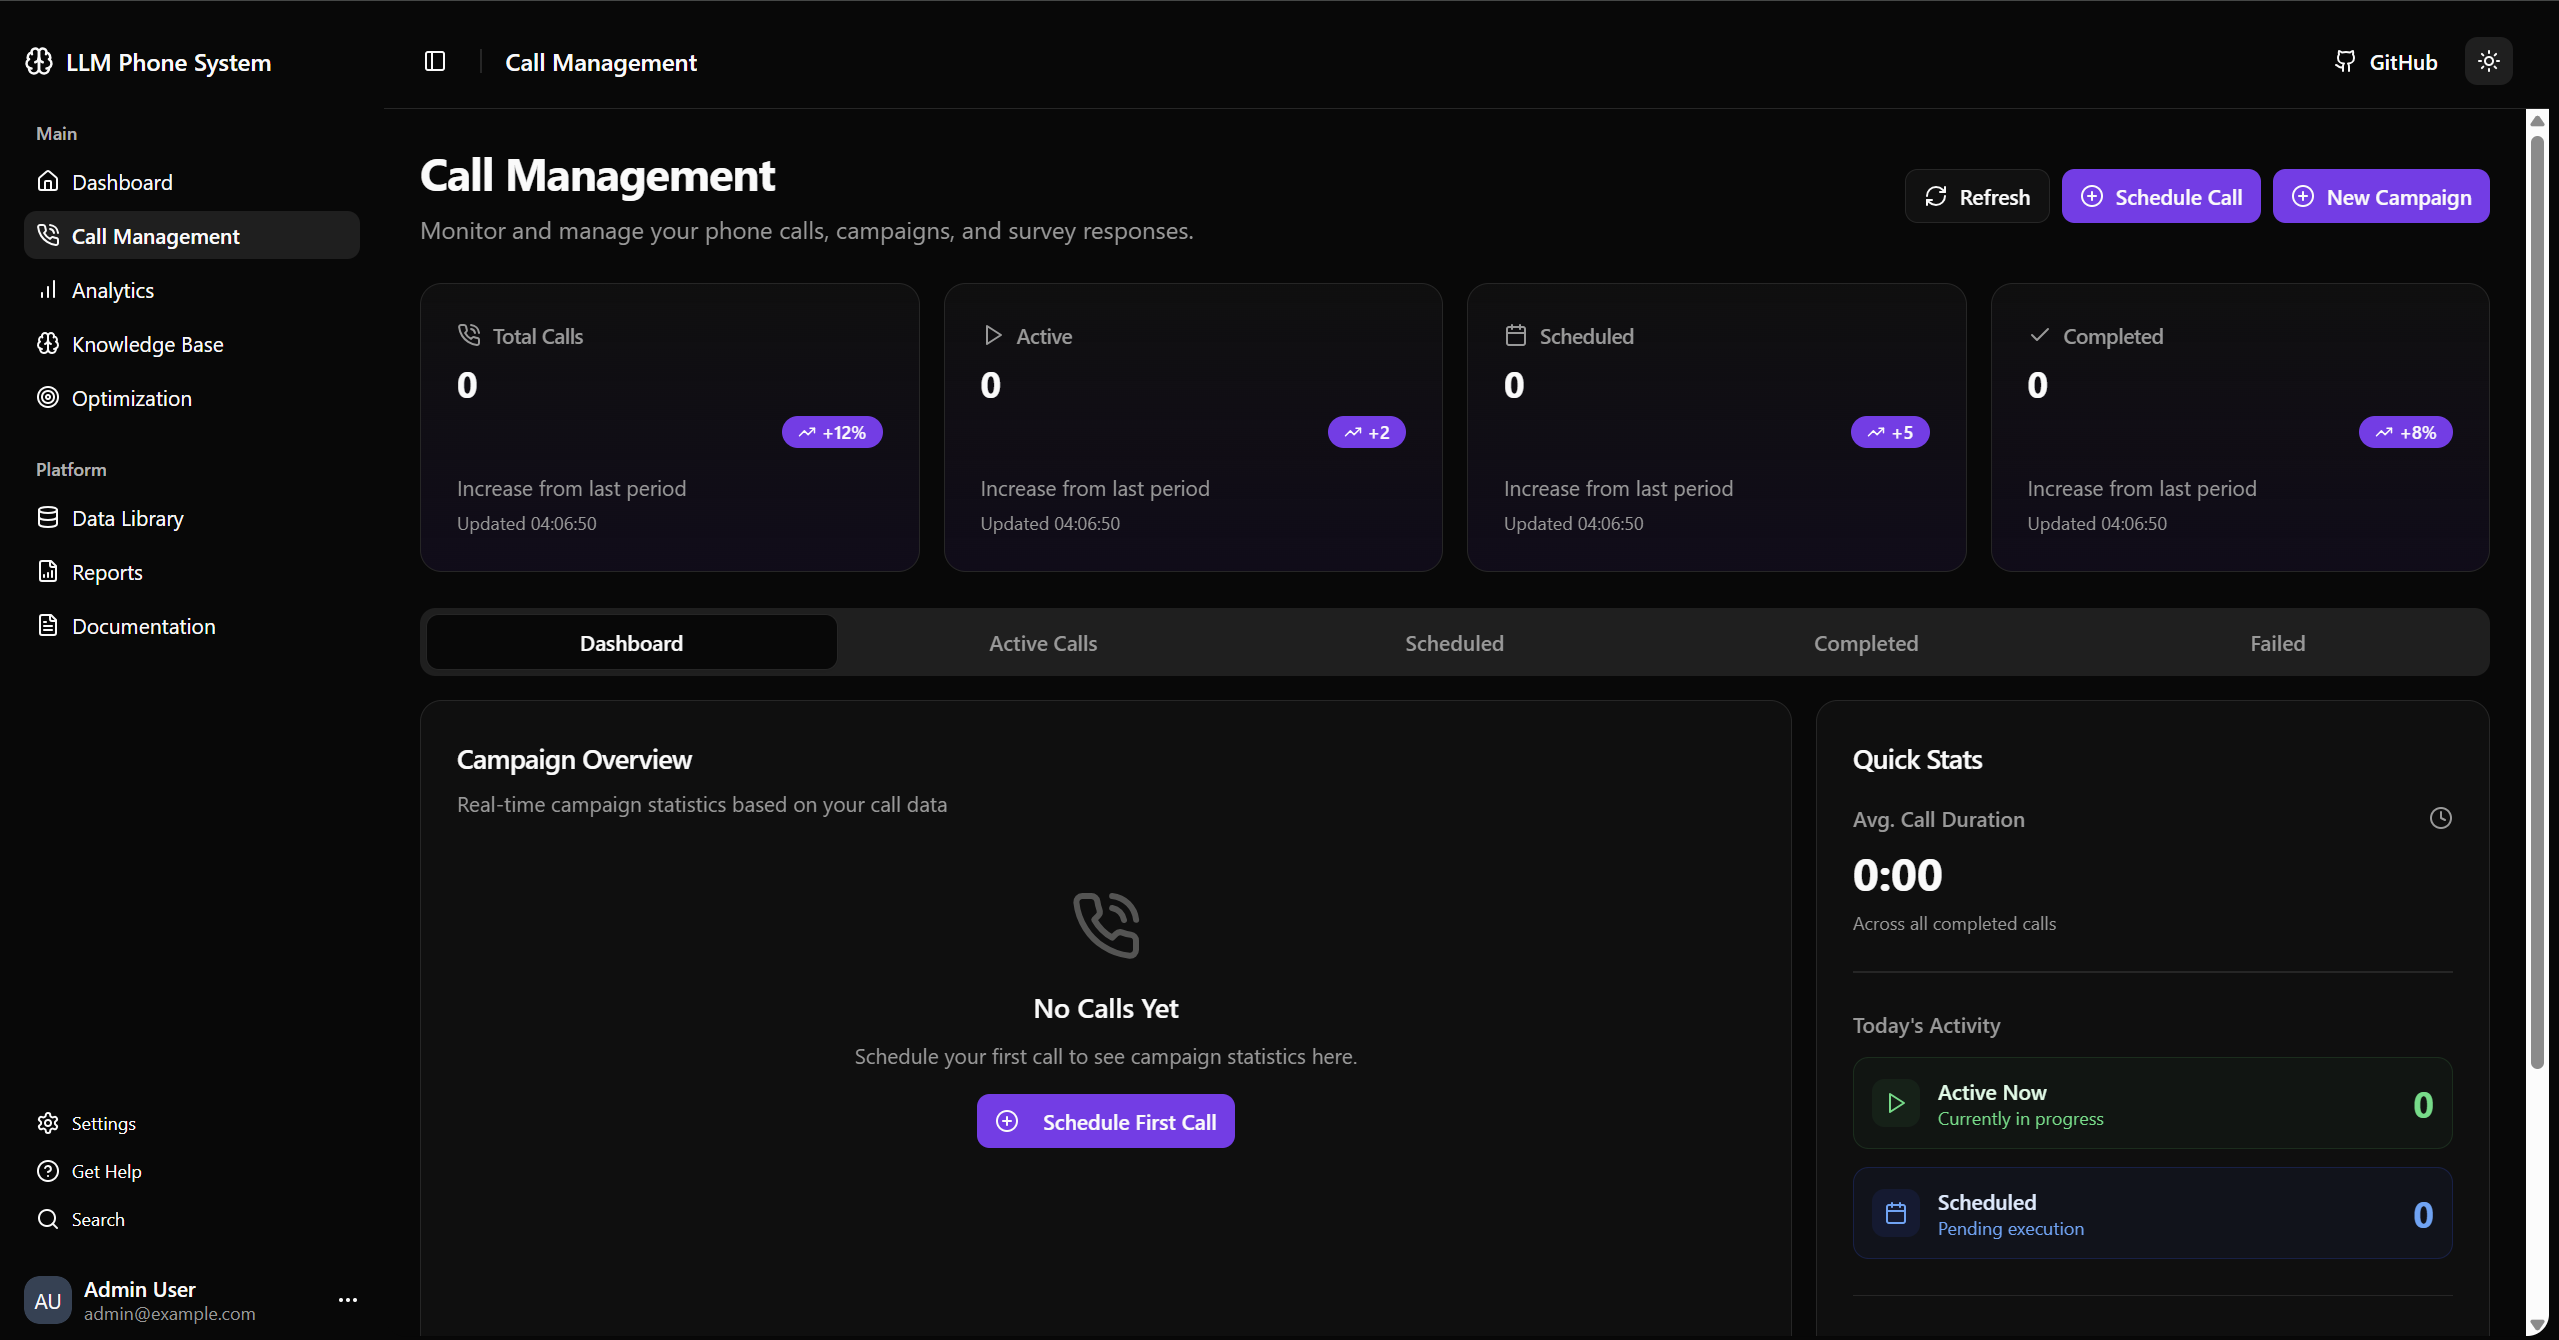Switch to the Failed tab
Viewport: 2559px width, 1340px height.
coord(2277,644)
